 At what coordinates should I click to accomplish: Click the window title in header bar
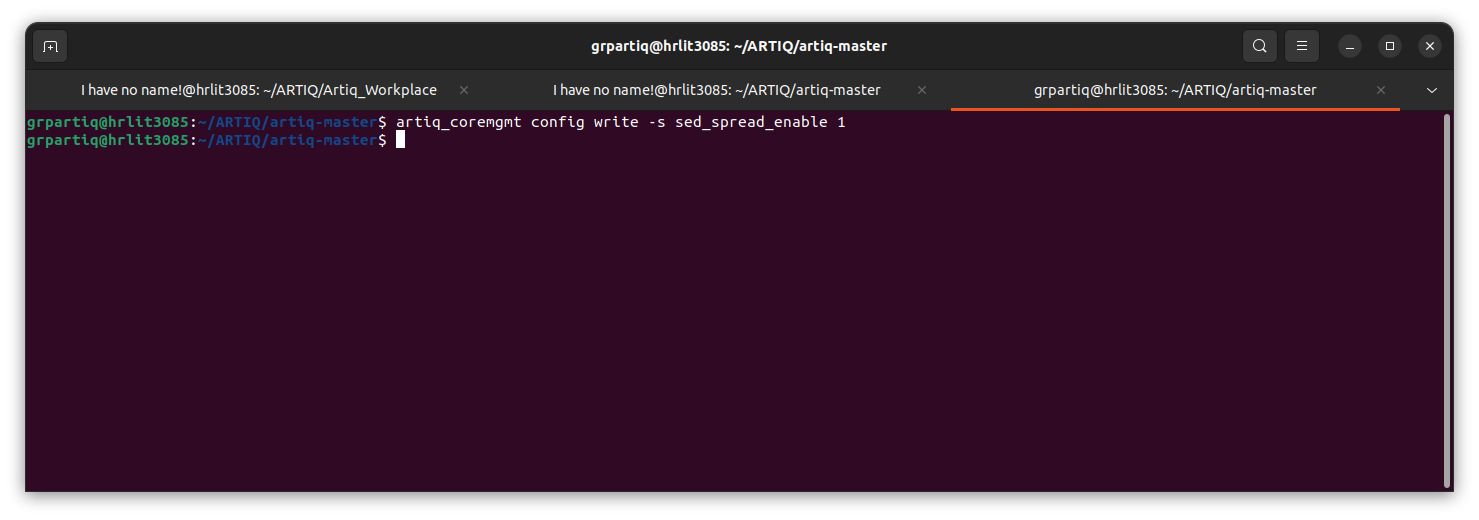739,46
